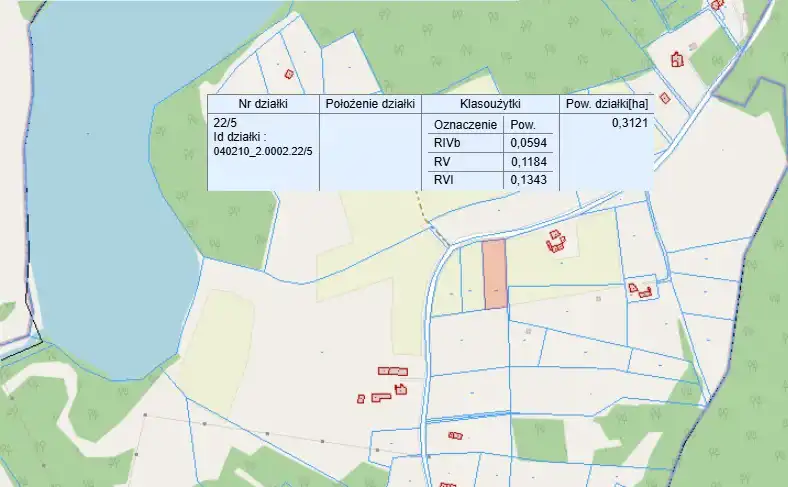Viewport: 788px width, 487px height.
Task: Click the RVI land class entry
Action: click(442, 179)
